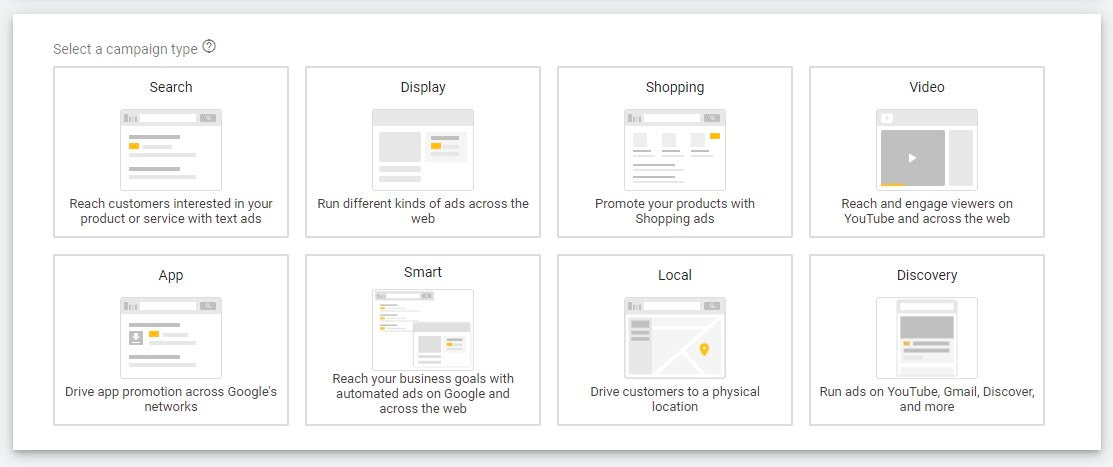Viewport: 1113px width, 467px height.
Task: Click the App campaign download illustration
Action: 171,337
